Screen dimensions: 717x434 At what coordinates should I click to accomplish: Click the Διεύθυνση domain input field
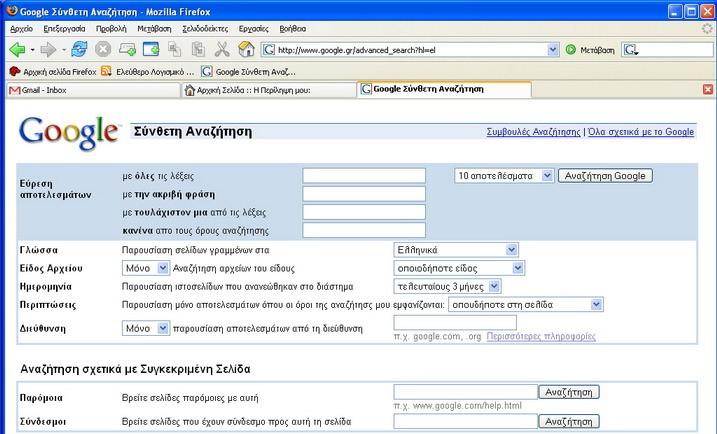455,322
